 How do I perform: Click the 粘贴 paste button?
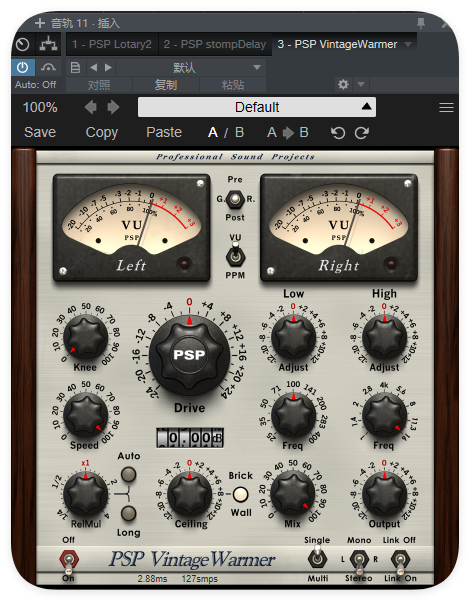pyautogui.click(x=233, y=85)
